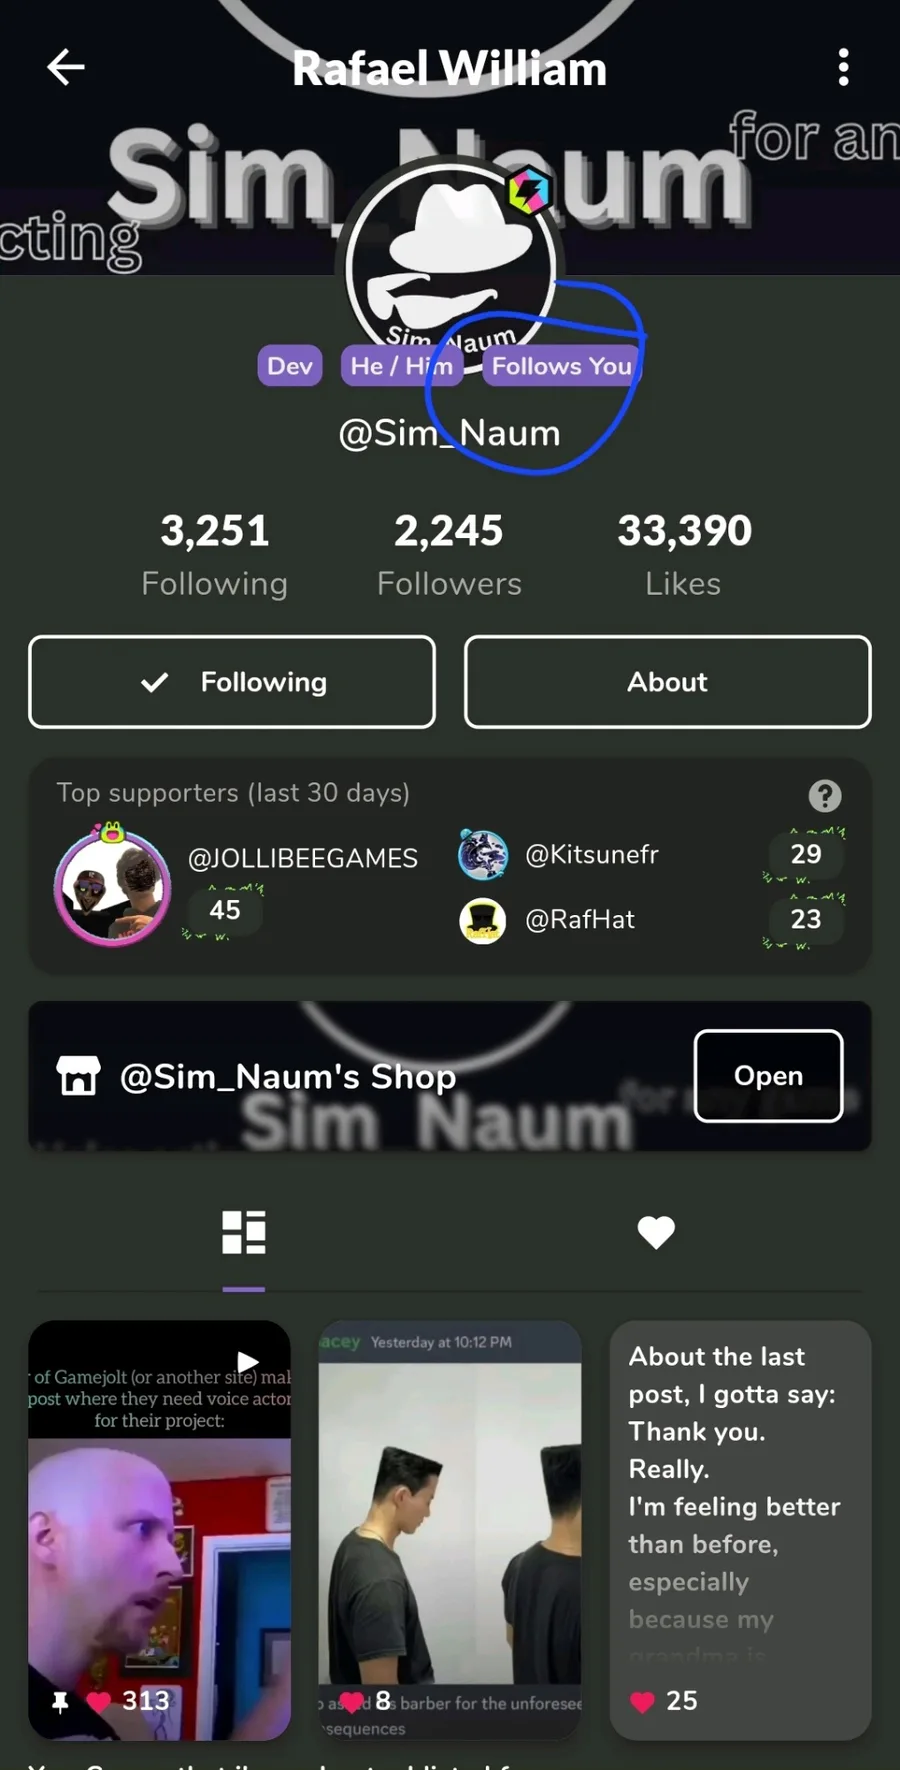Play the pinned voice actor video post

tap(160, 1530)
